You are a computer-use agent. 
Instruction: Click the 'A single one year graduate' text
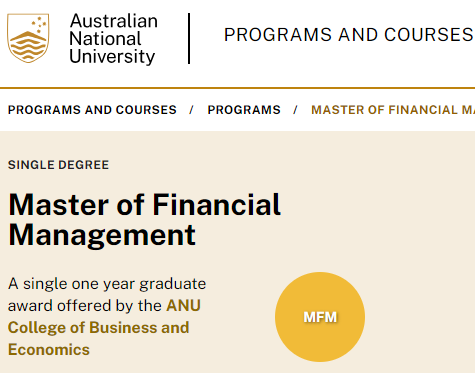(107, 284)
